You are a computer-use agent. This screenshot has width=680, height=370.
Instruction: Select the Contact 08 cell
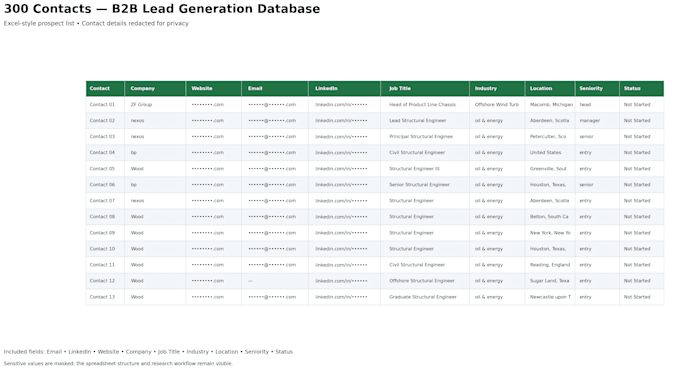pos(105,217)
